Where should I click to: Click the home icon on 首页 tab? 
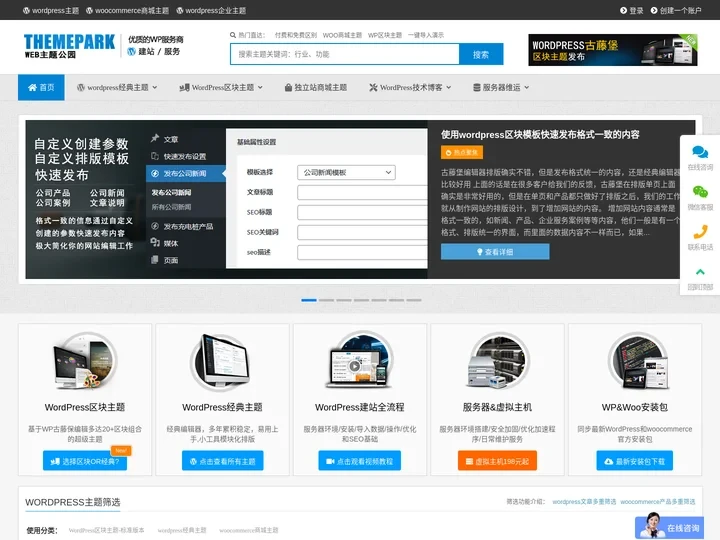click(32, 87)
